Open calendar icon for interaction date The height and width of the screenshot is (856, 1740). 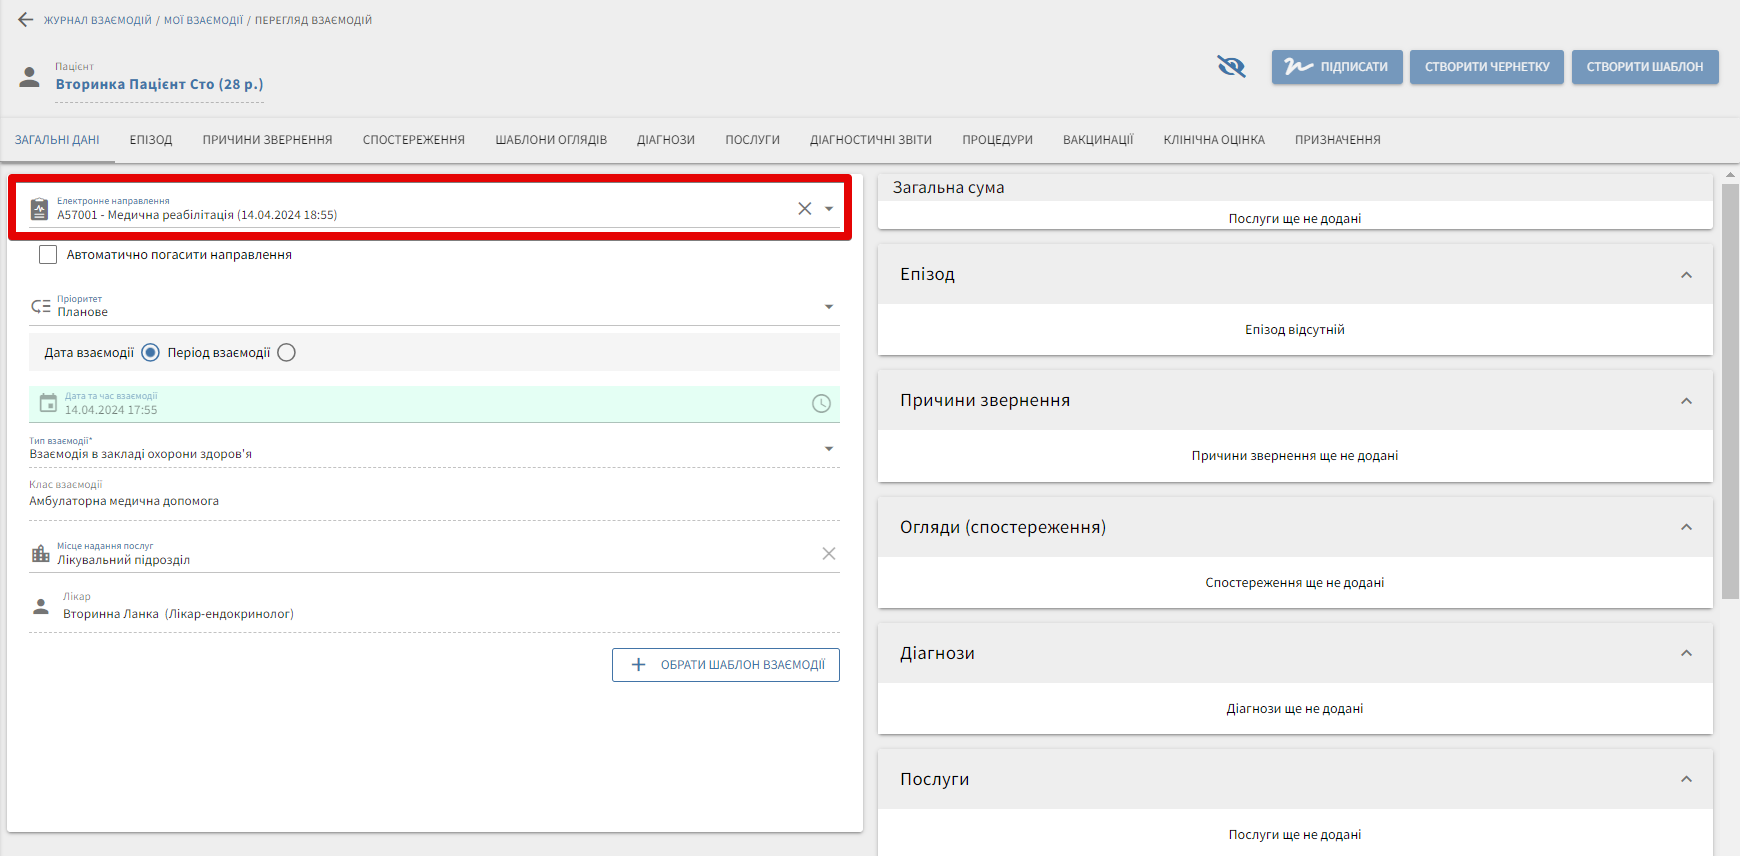click(x=48, y=403)
